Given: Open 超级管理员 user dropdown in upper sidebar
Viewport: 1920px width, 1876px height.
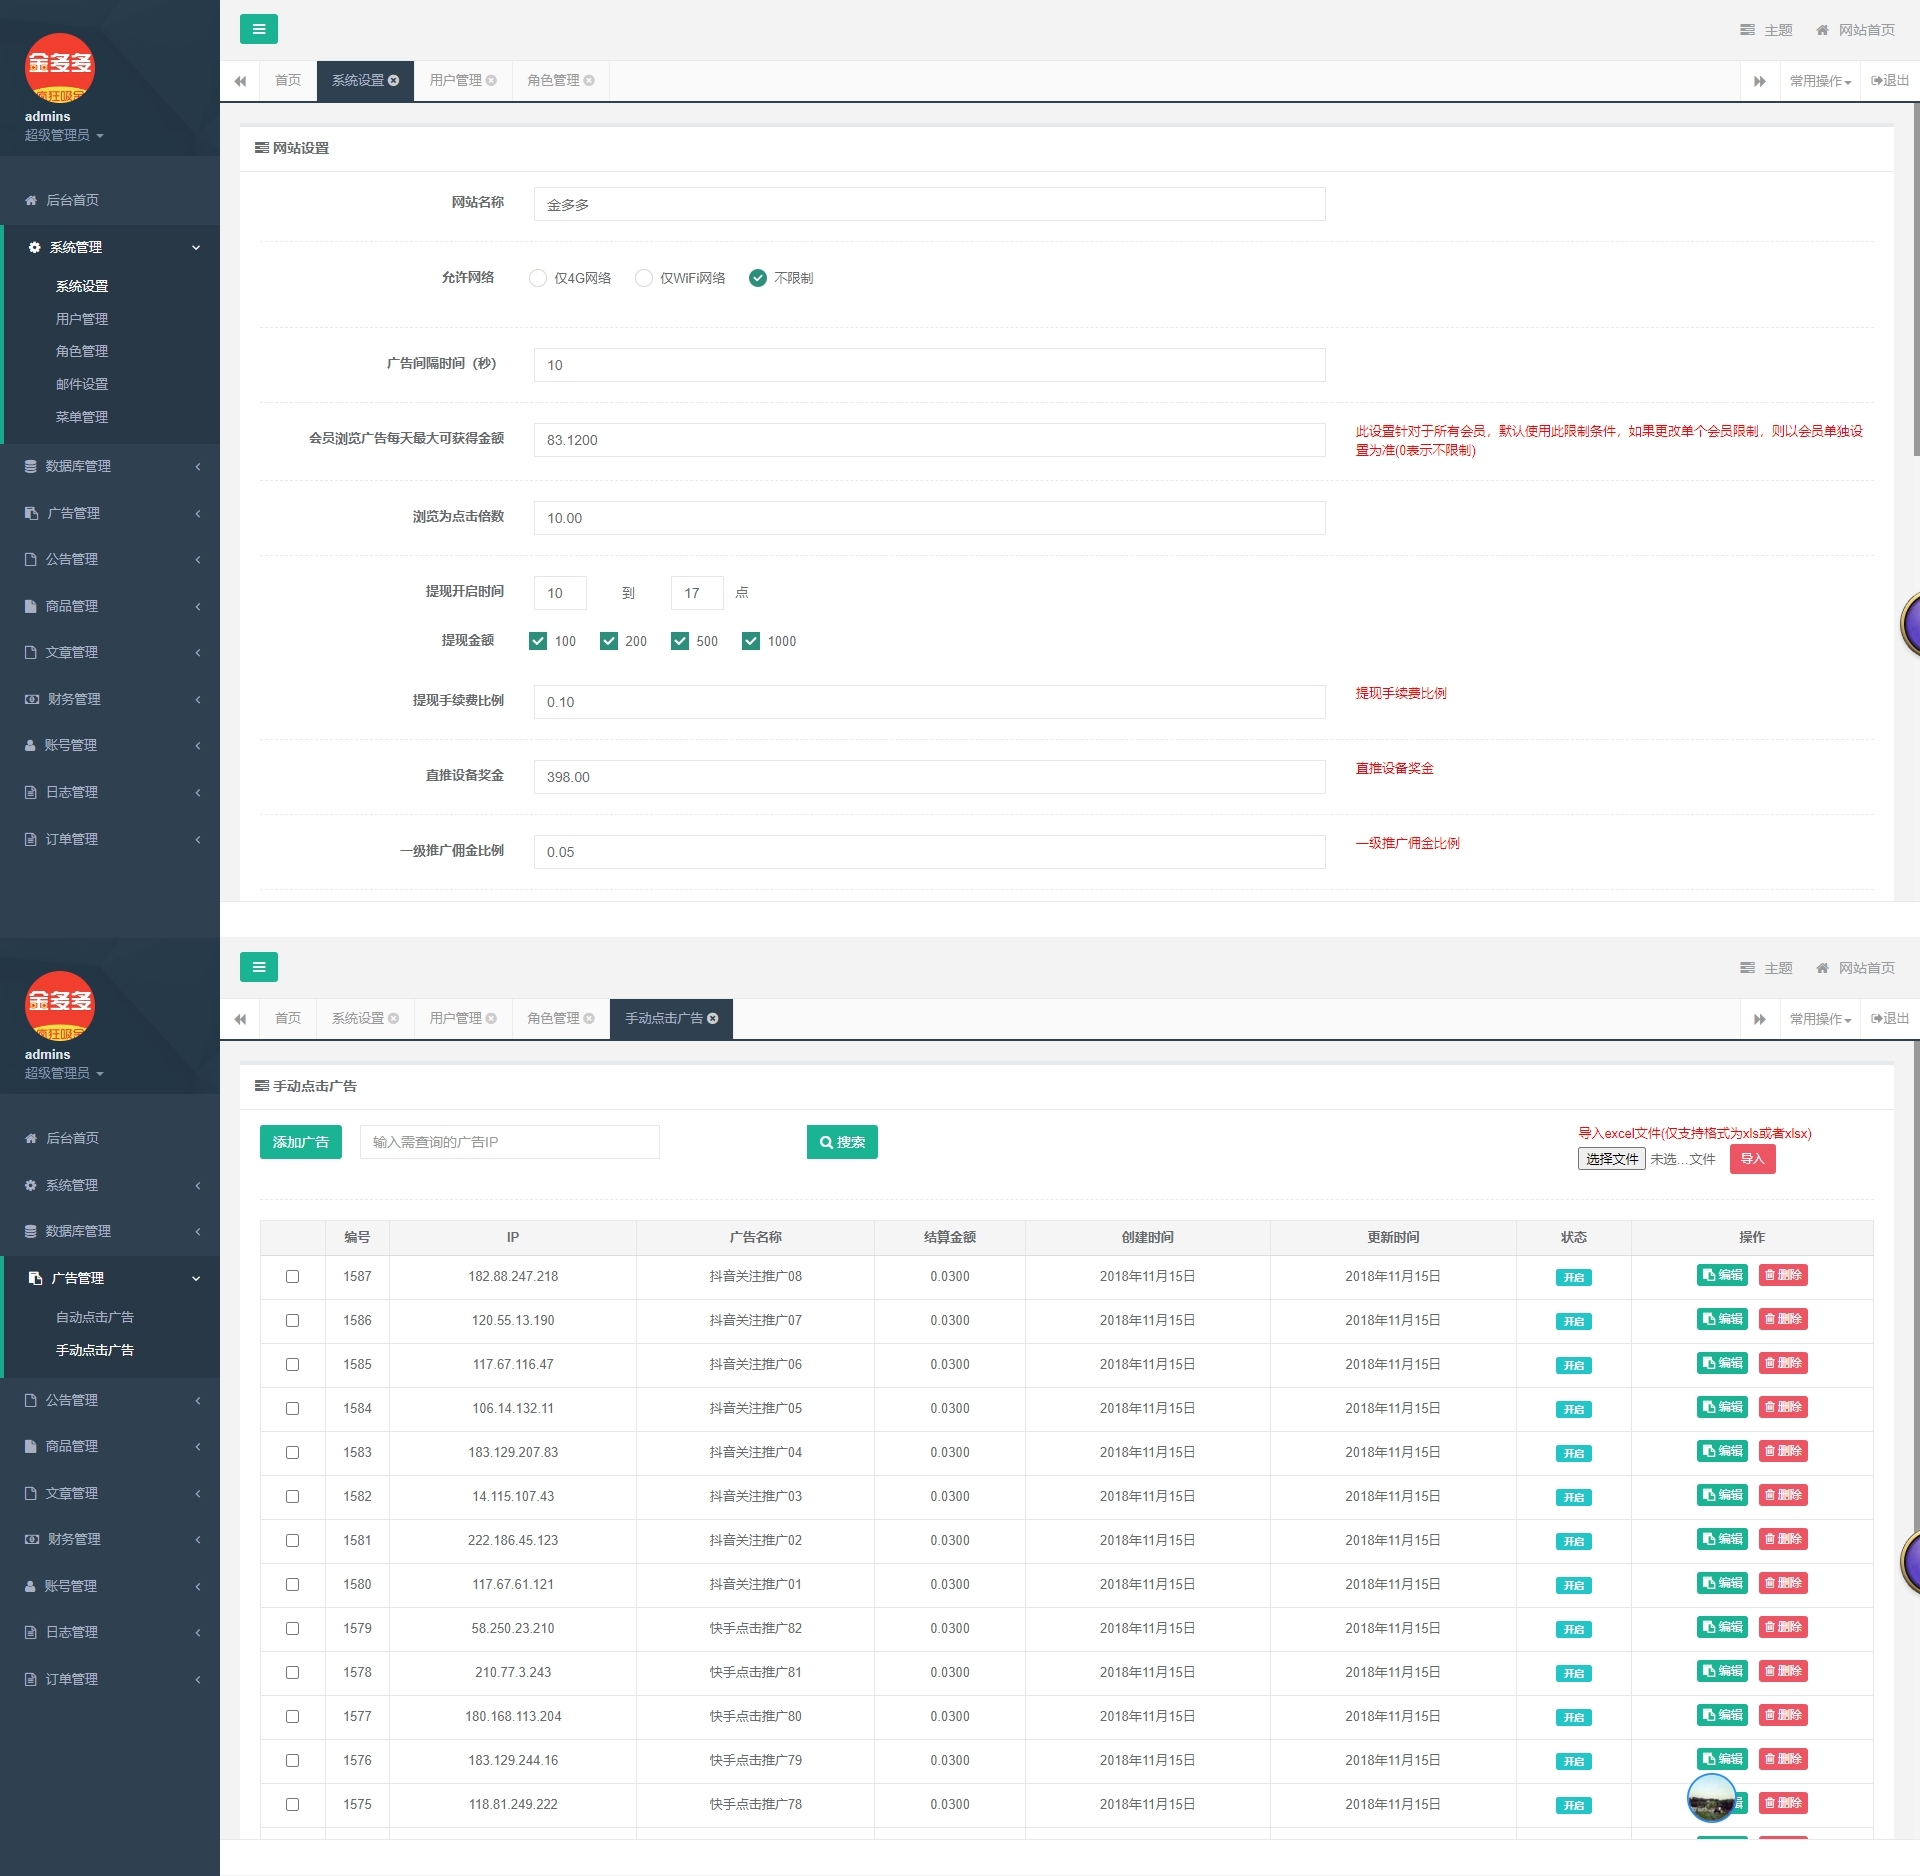Looking at the screenshot, I should click(64, 135).
